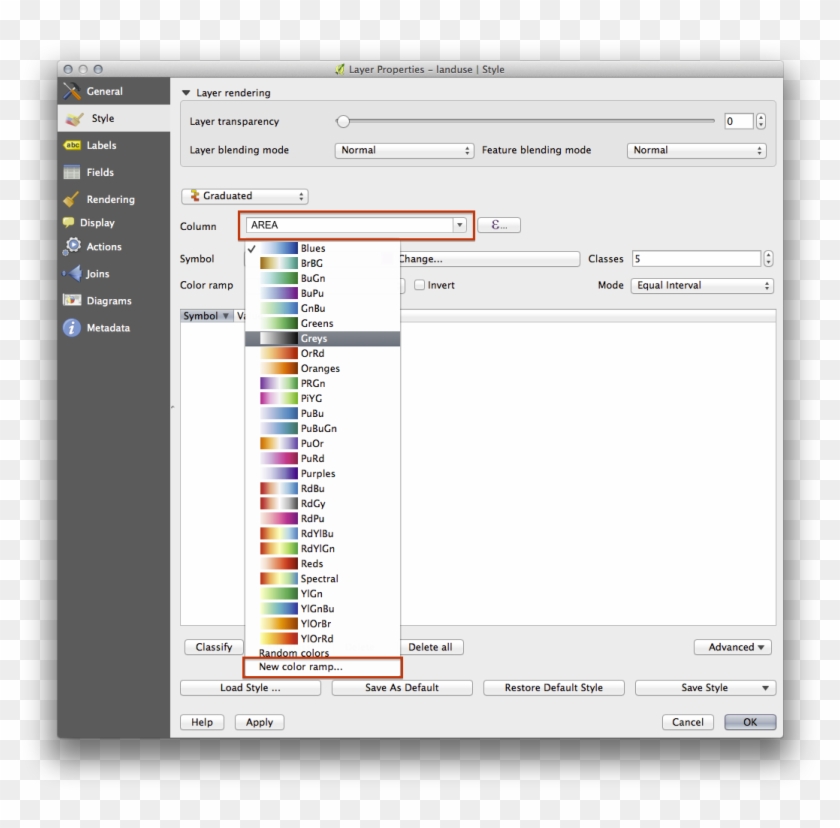Click the Classify button

point(213,647)
